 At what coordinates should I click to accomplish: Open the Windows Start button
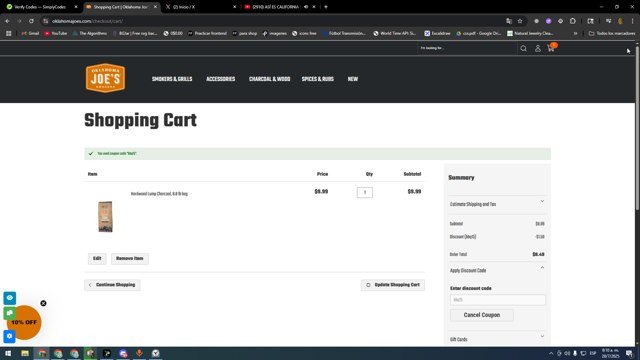[8, 353]
